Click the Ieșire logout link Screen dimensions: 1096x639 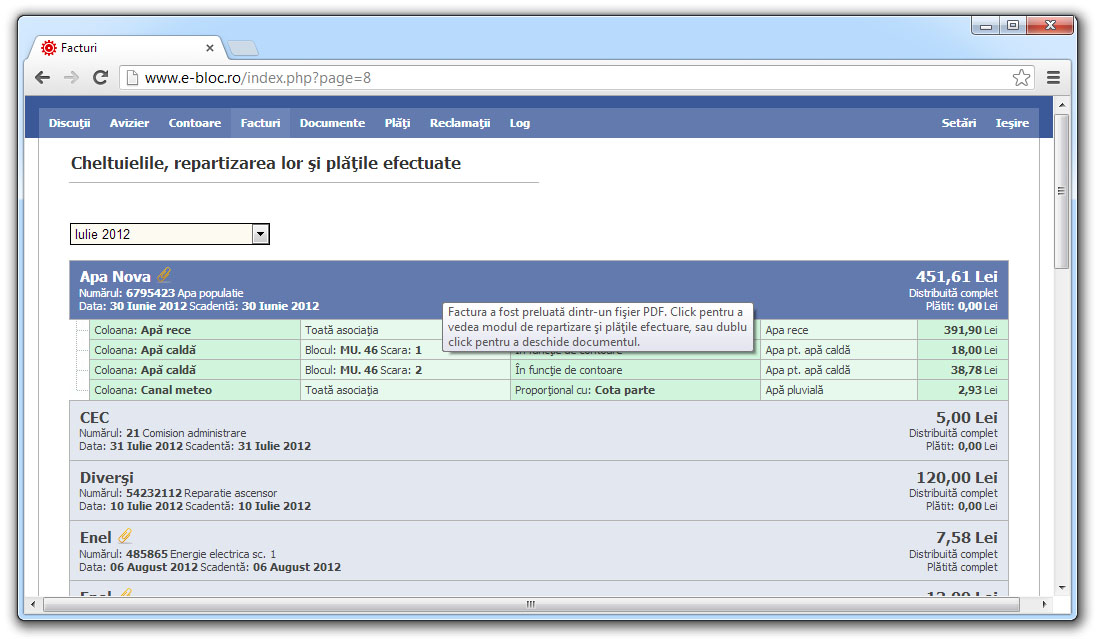tap(1012, 123)
